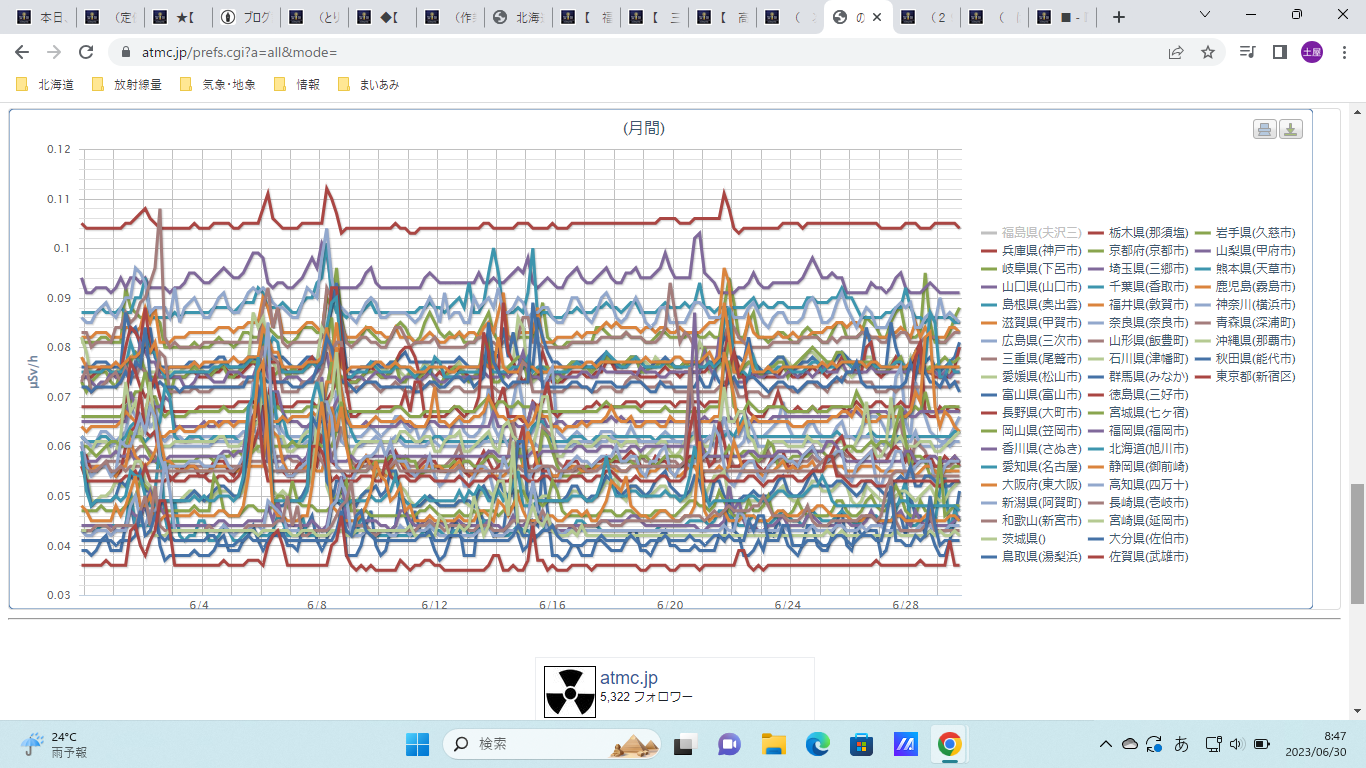Open the まいあみ bookmark folder

[x=369, y=85]
